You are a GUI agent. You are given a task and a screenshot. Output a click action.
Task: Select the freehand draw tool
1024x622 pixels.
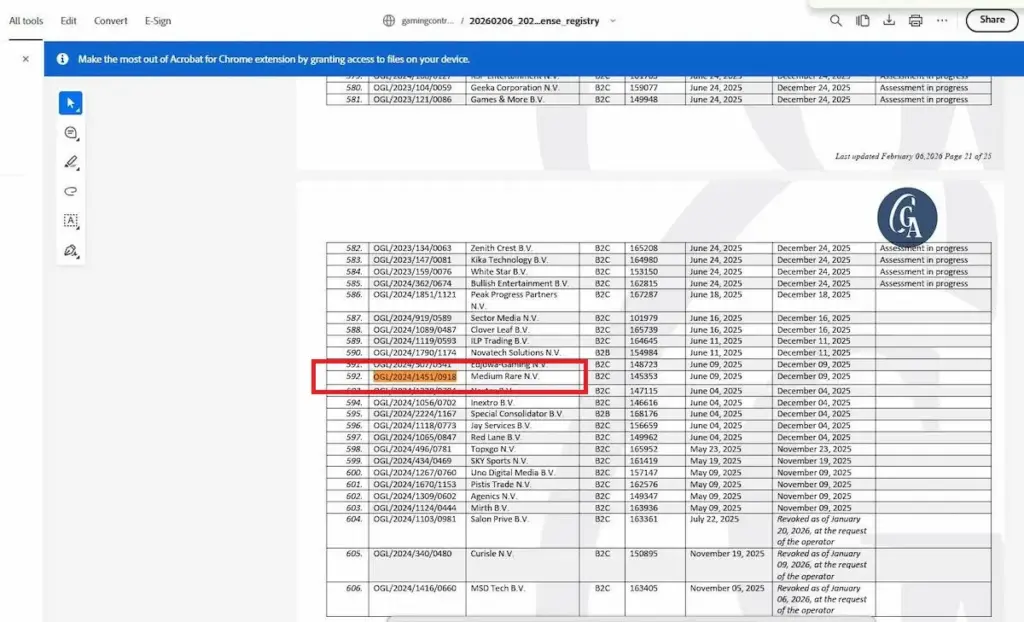(71, 191)
